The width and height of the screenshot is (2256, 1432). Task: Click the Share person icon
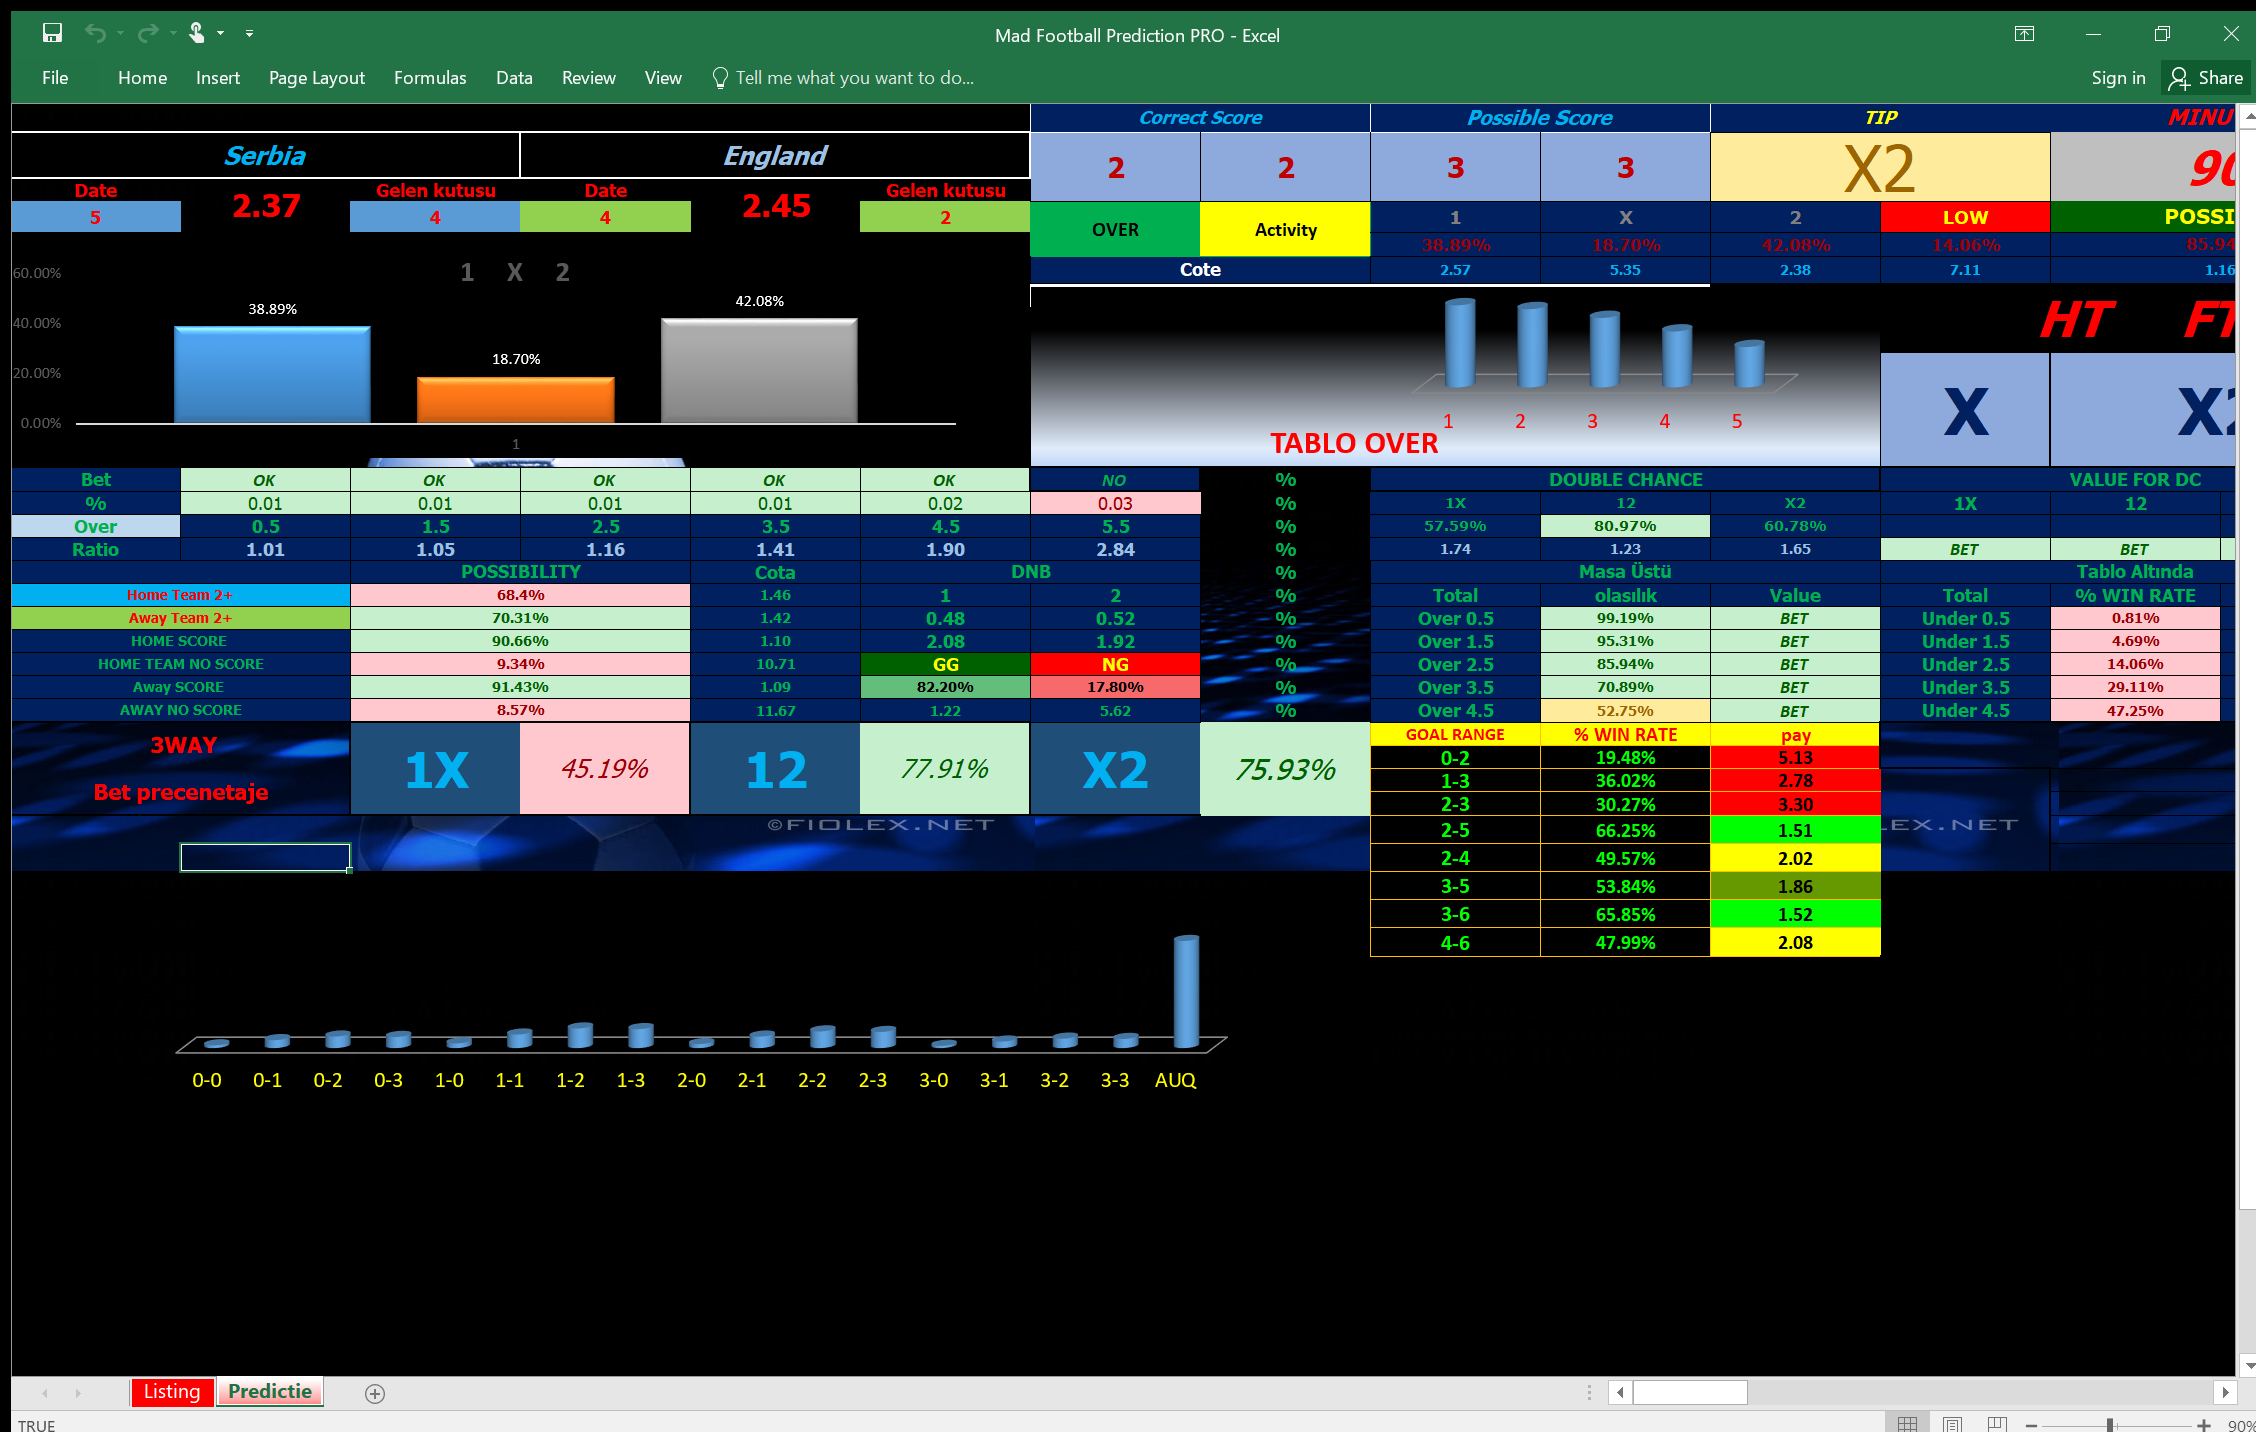pyautogui.click(x=2179, y=78)
